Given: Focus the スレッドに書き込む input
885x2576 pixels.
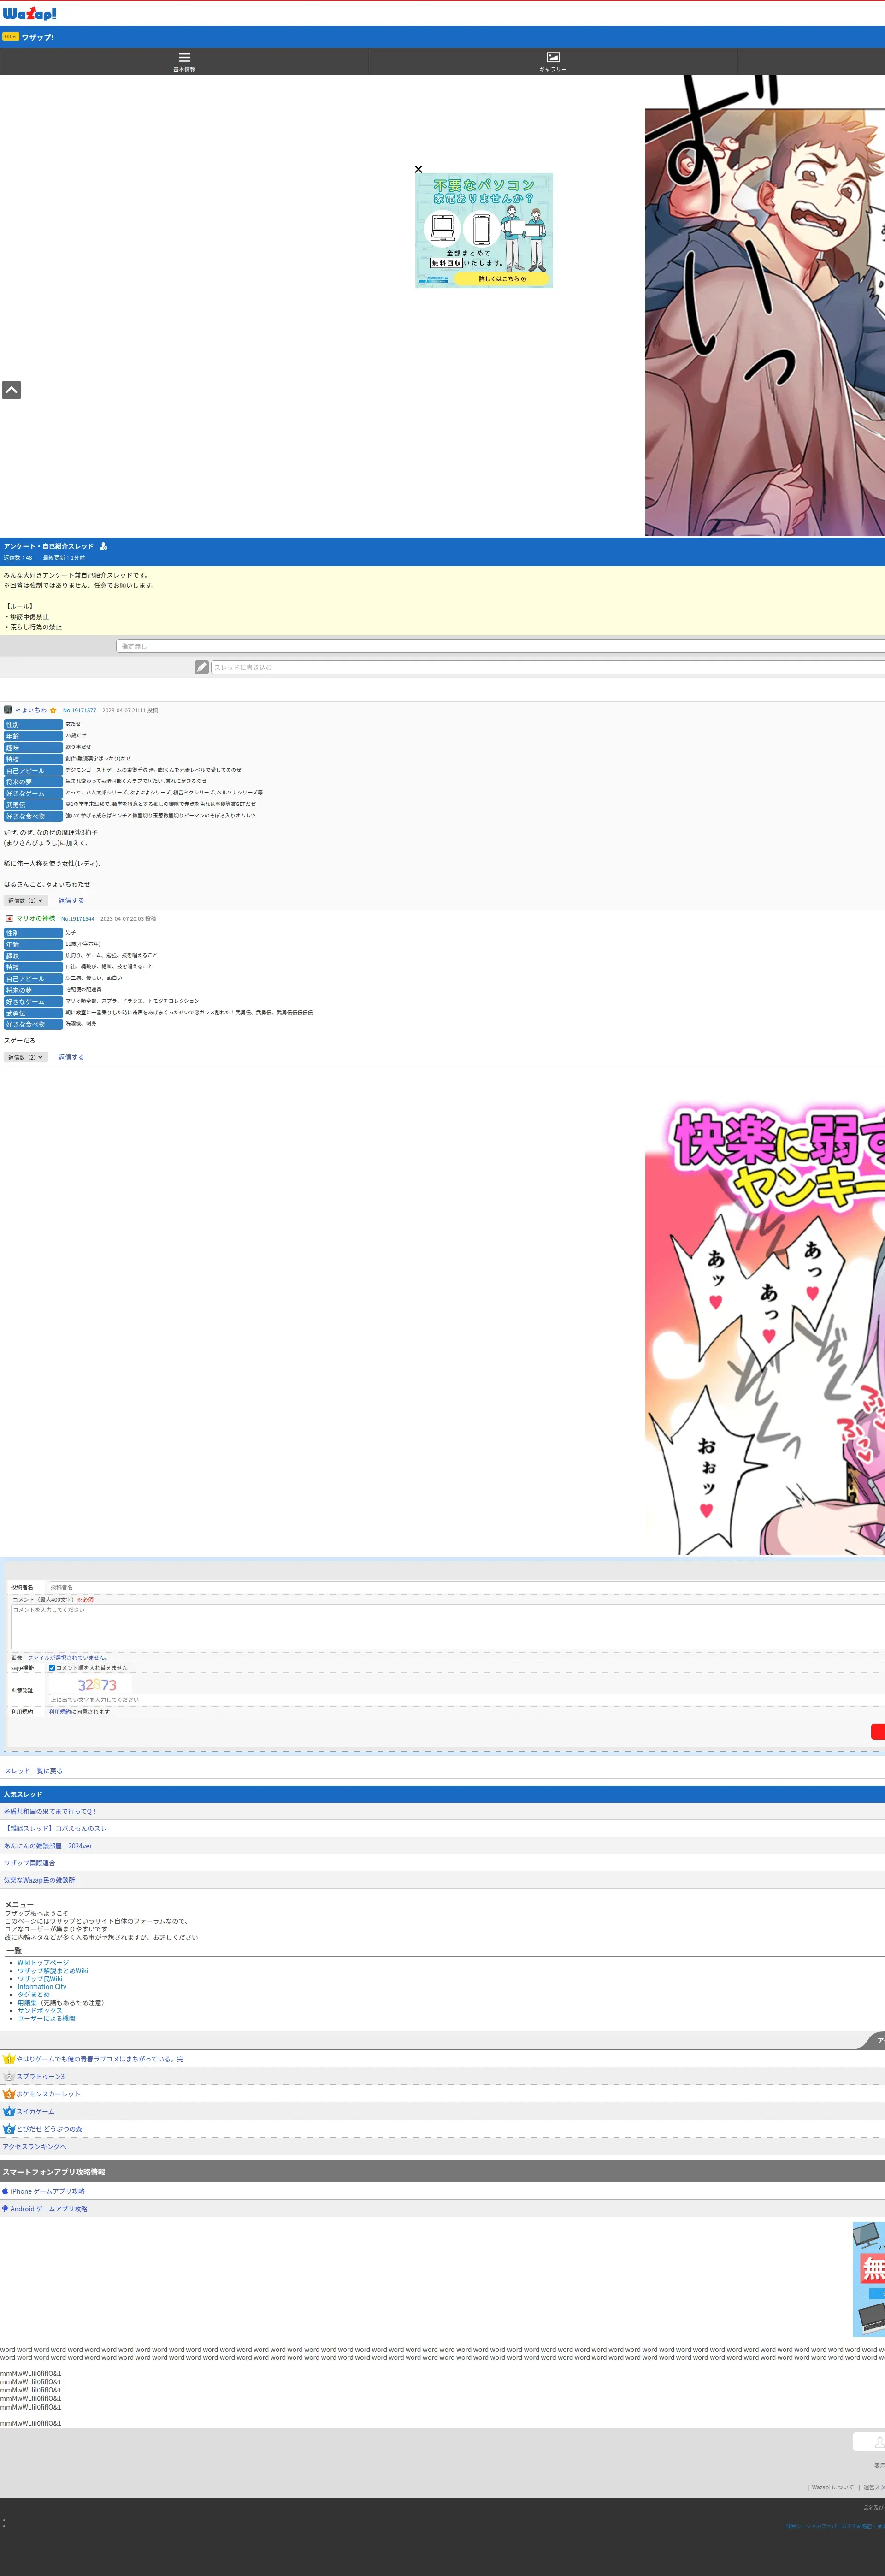Looking at the screenshot, I should click(x=548, y=667).
